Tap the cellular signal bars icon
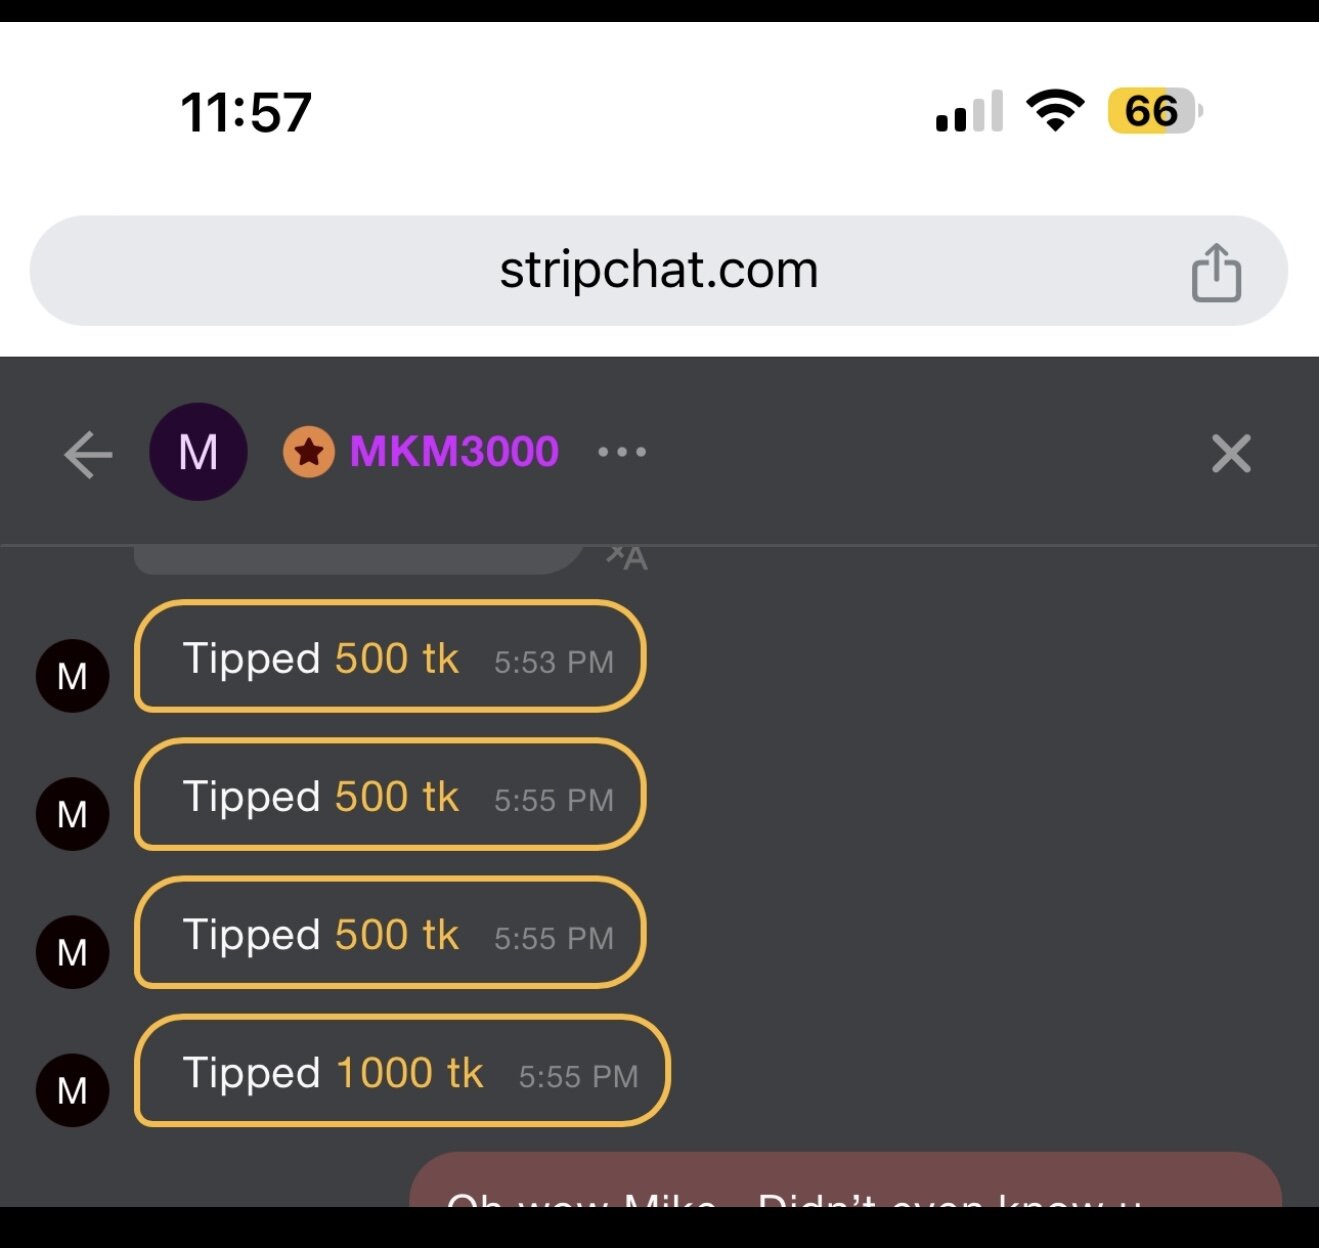The image size is (1319, 1248). point(969,111)
